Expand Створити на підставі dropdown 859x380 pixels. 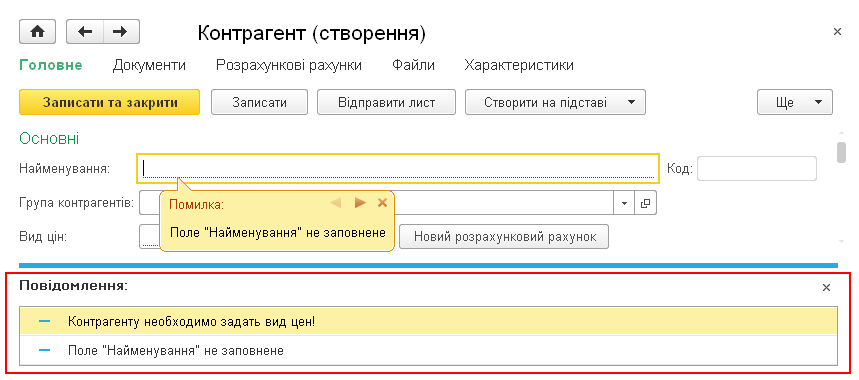(x=556, y=102)
